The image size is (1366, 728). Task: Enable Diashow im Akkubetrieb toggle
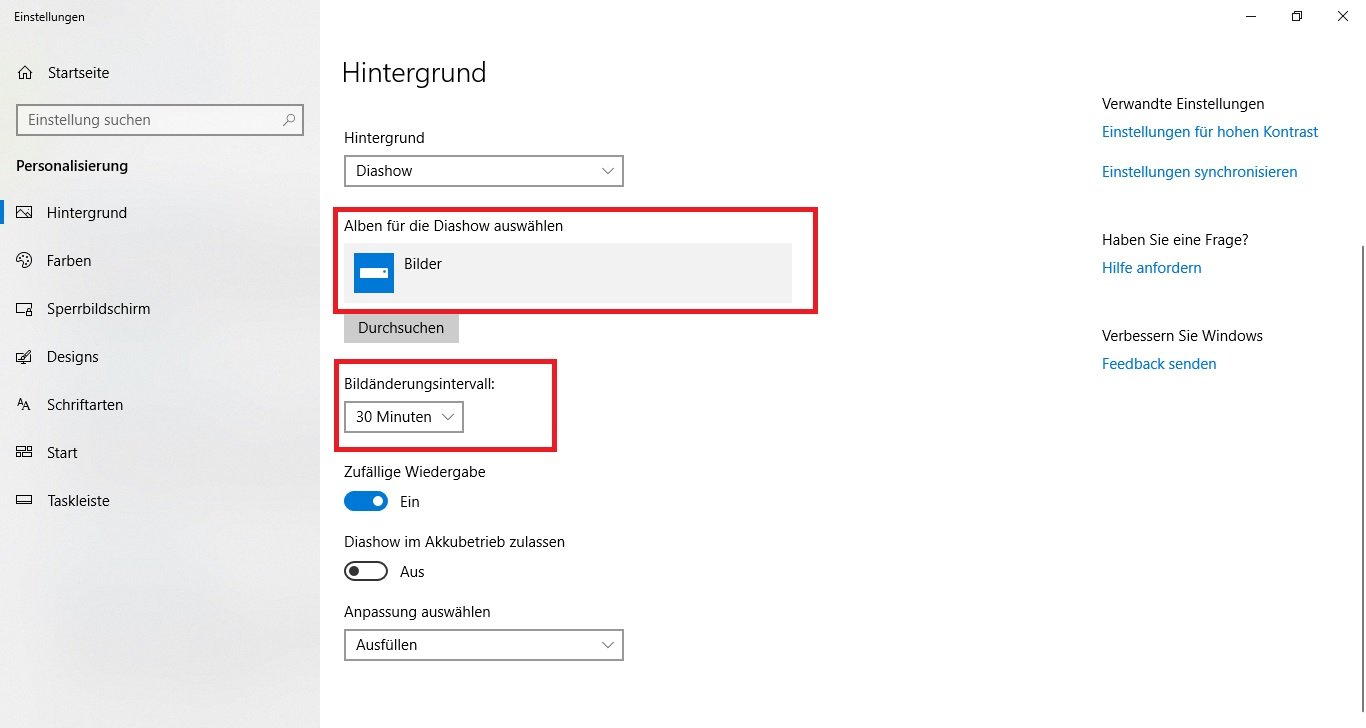coord(365,572)
